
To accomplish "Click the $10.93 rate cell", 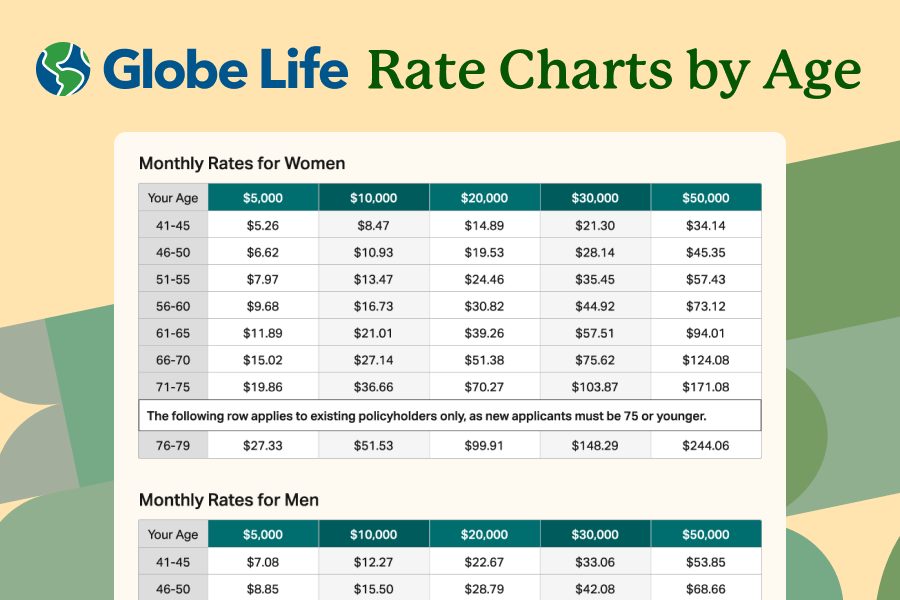I will (374, 252).
